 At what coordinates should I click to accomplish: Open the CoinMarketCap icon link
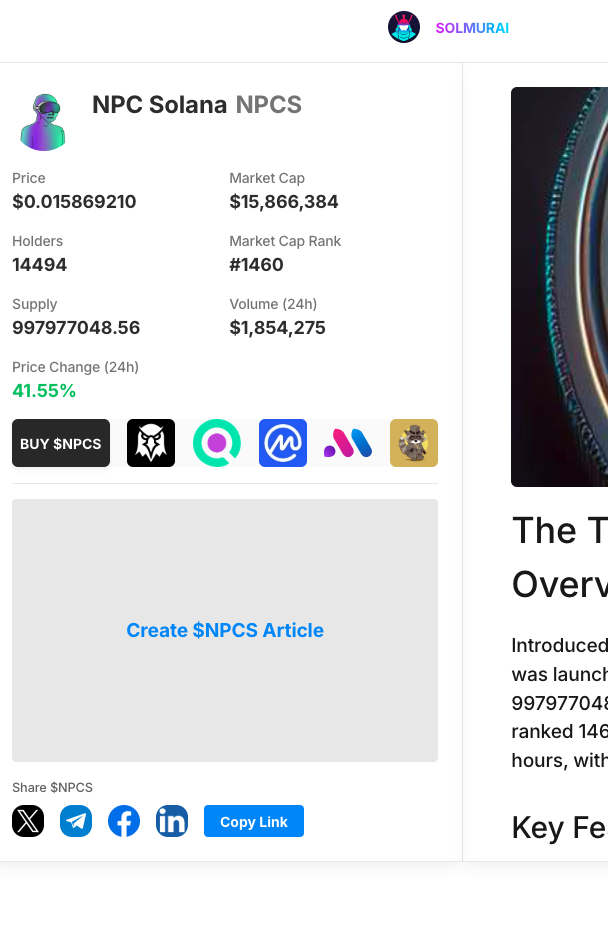pos(283,443)
